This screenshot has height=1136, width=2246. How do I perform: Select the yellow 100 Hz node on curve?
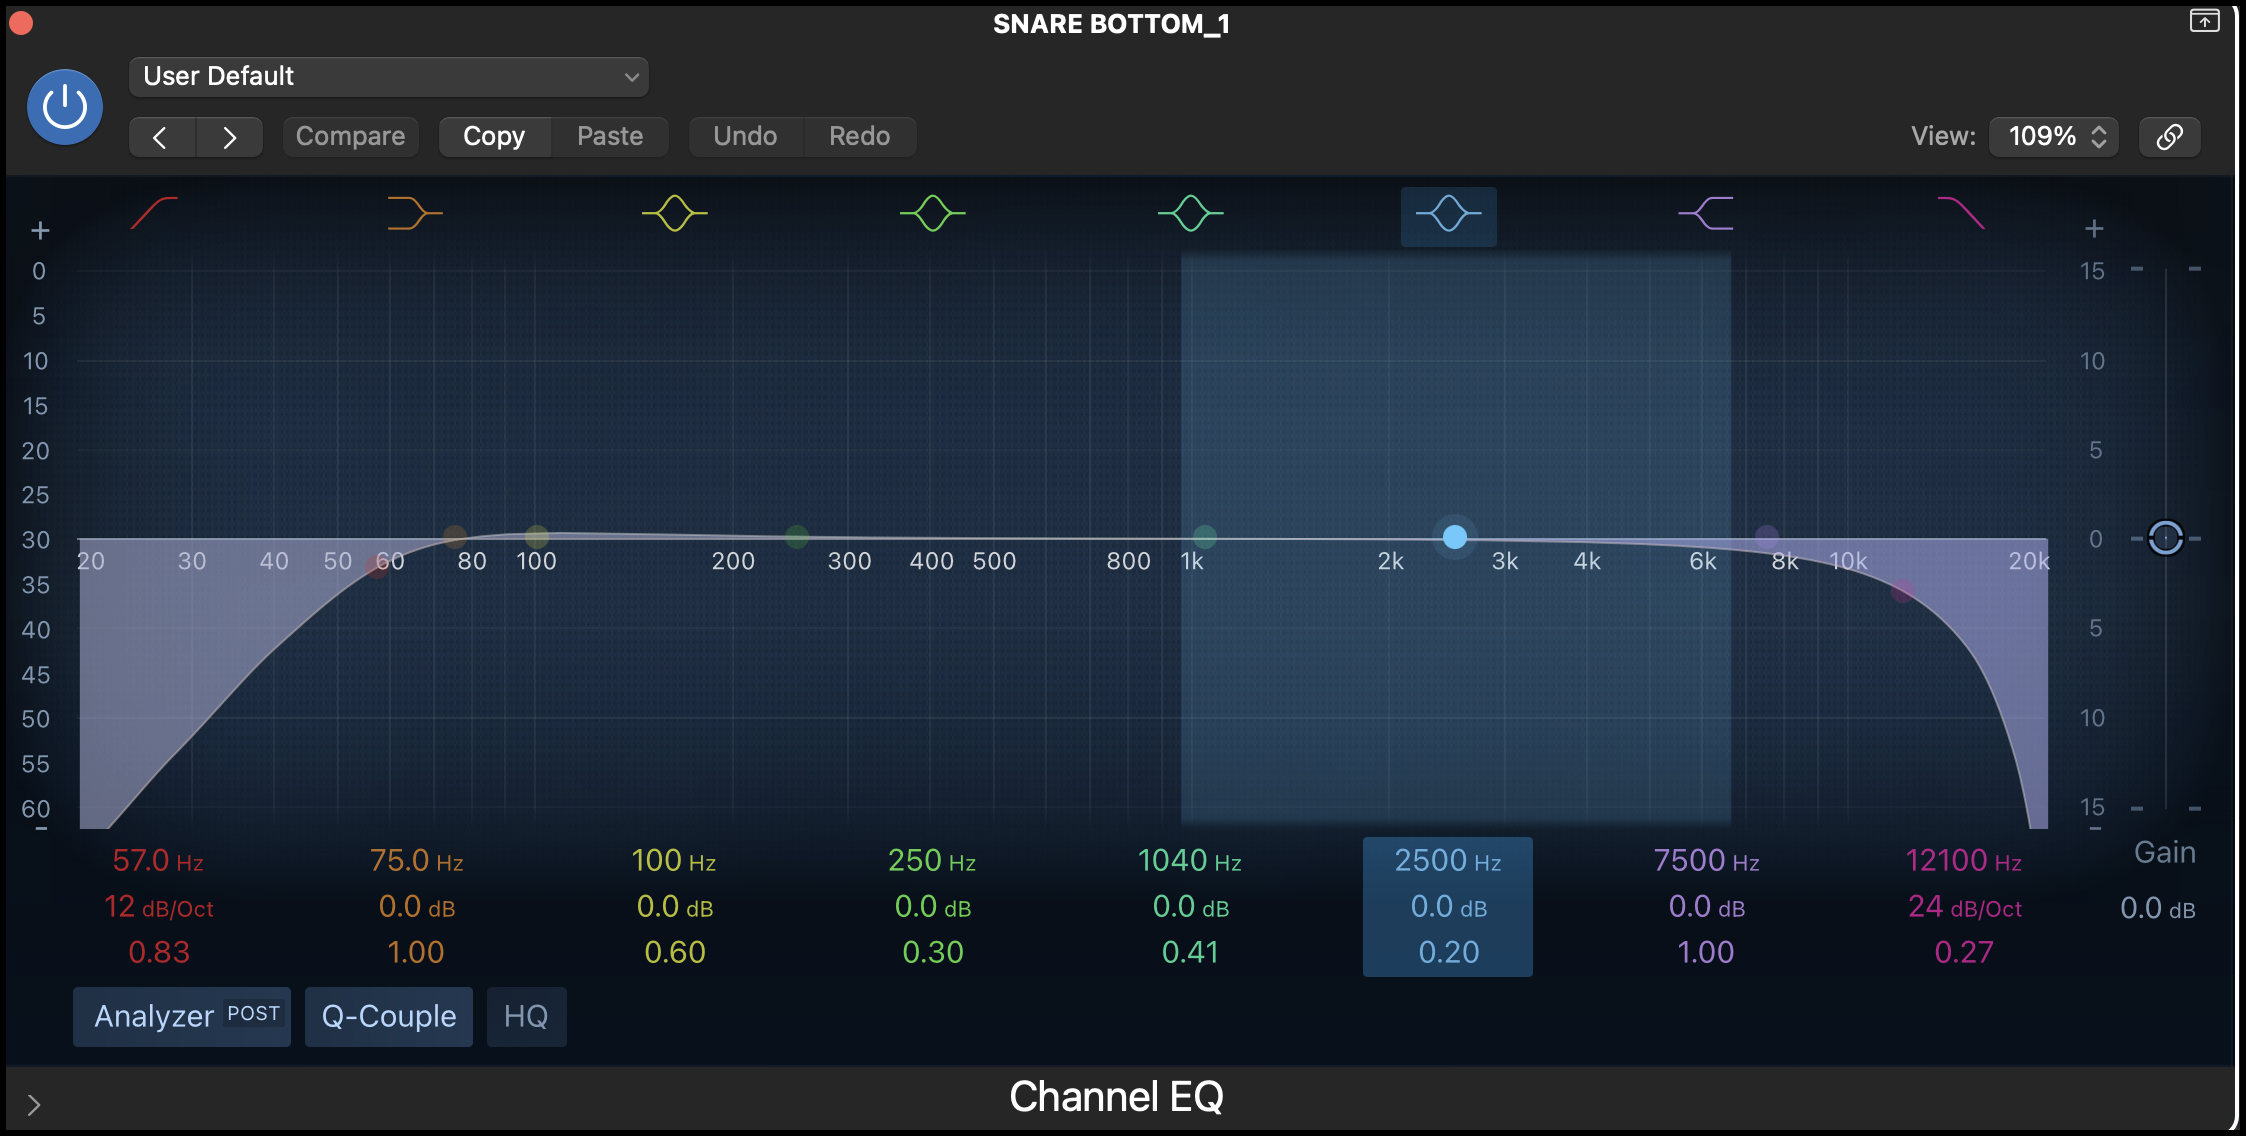(x=537, y=537)
